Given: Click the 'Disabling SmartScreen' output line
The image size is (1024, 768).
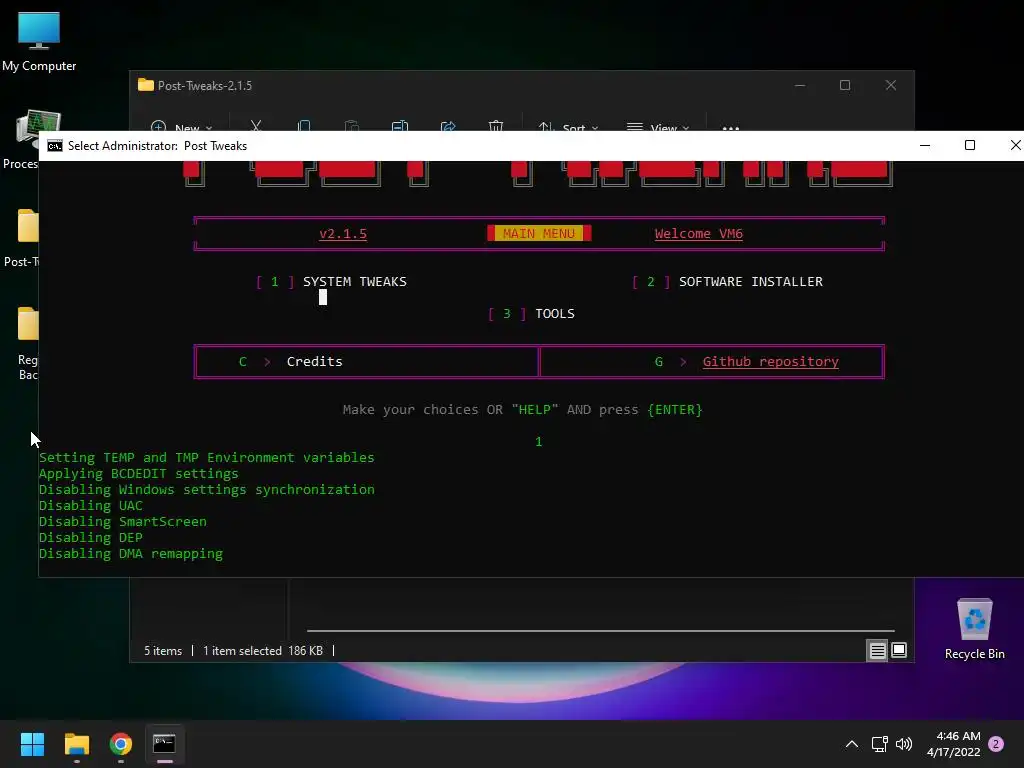Looking at the screenshot, I should click(x=123, y=522).
